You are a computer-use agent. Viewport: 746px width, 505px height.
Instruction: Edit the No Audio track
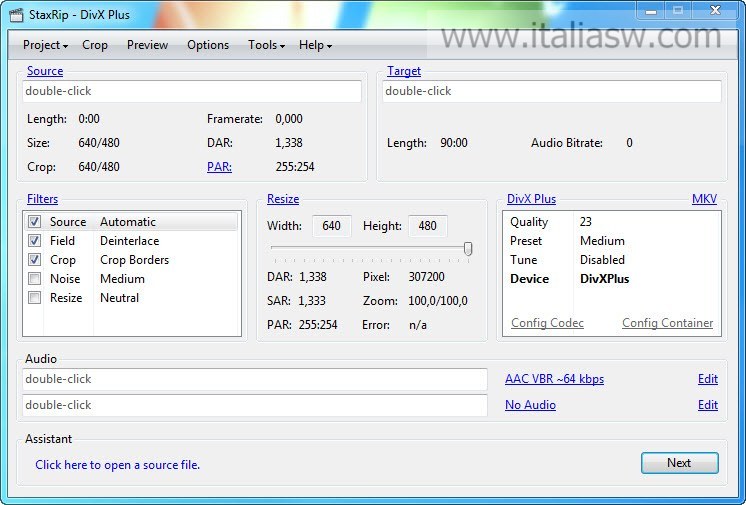click(708, 405)
